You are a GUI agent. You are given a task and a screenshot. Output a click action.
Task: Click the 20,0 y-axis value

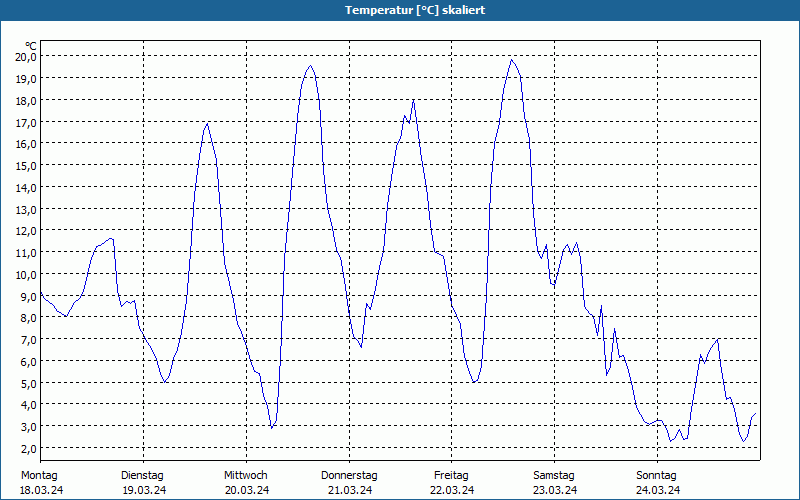coord(26,57)
